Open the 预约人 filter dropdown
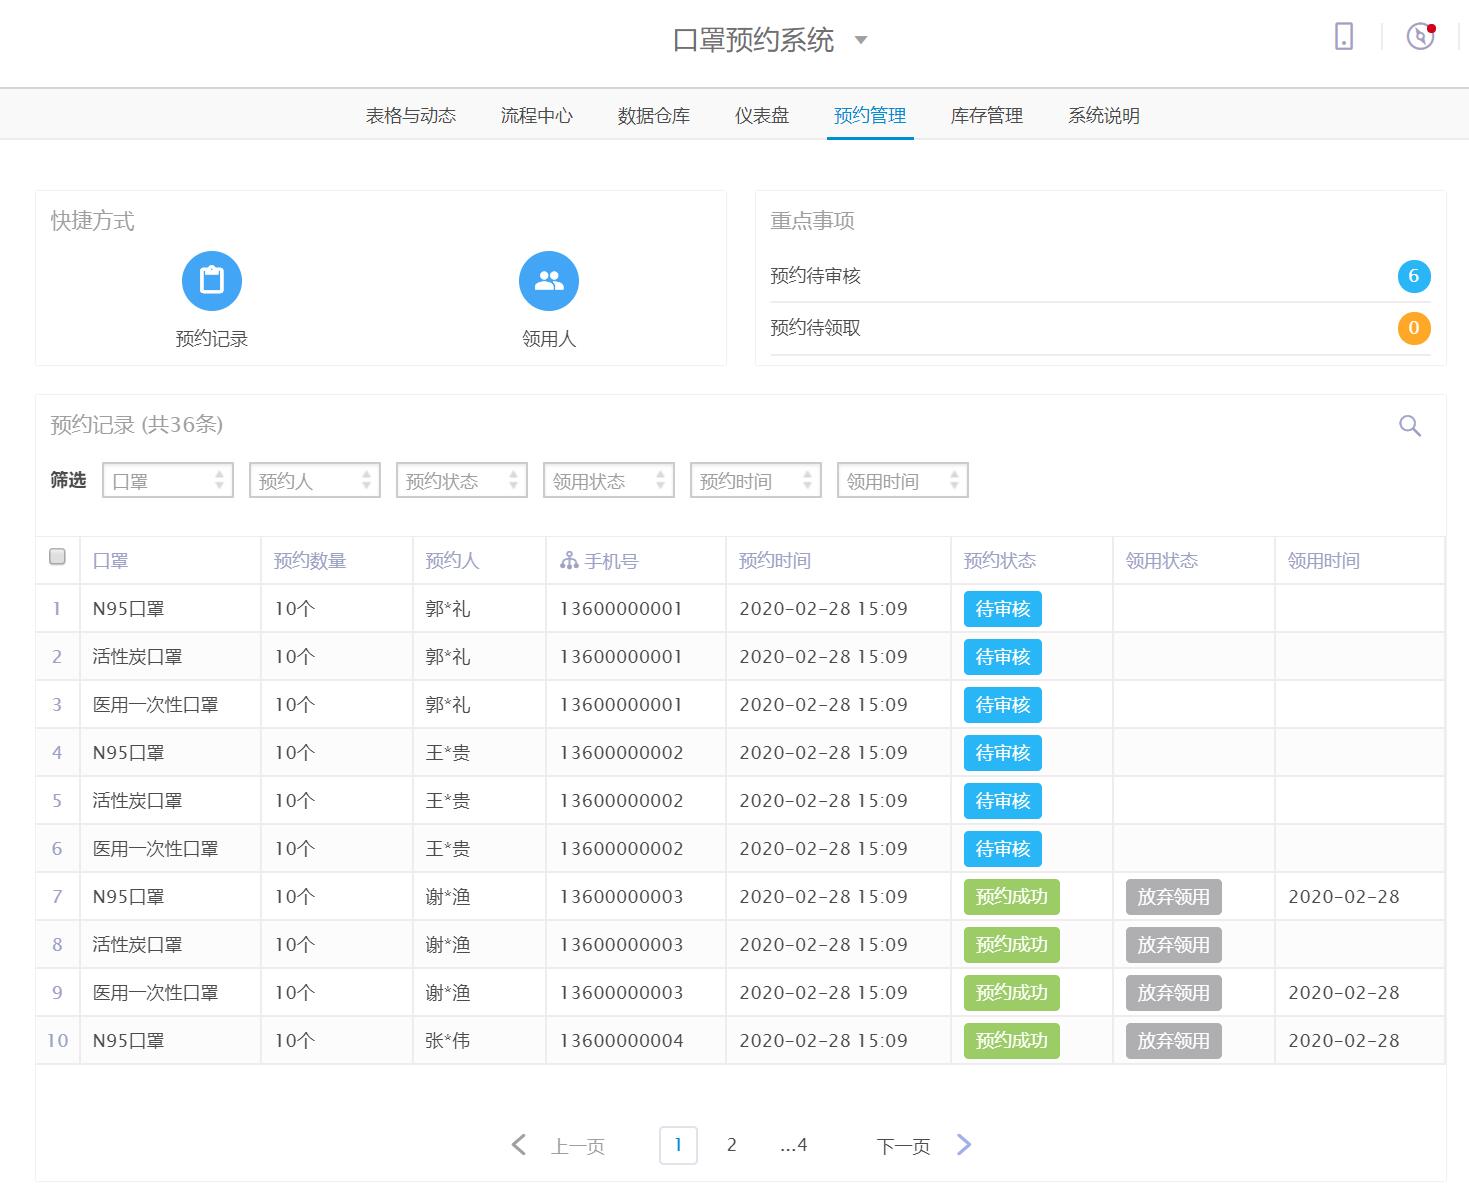 (315, 481)
